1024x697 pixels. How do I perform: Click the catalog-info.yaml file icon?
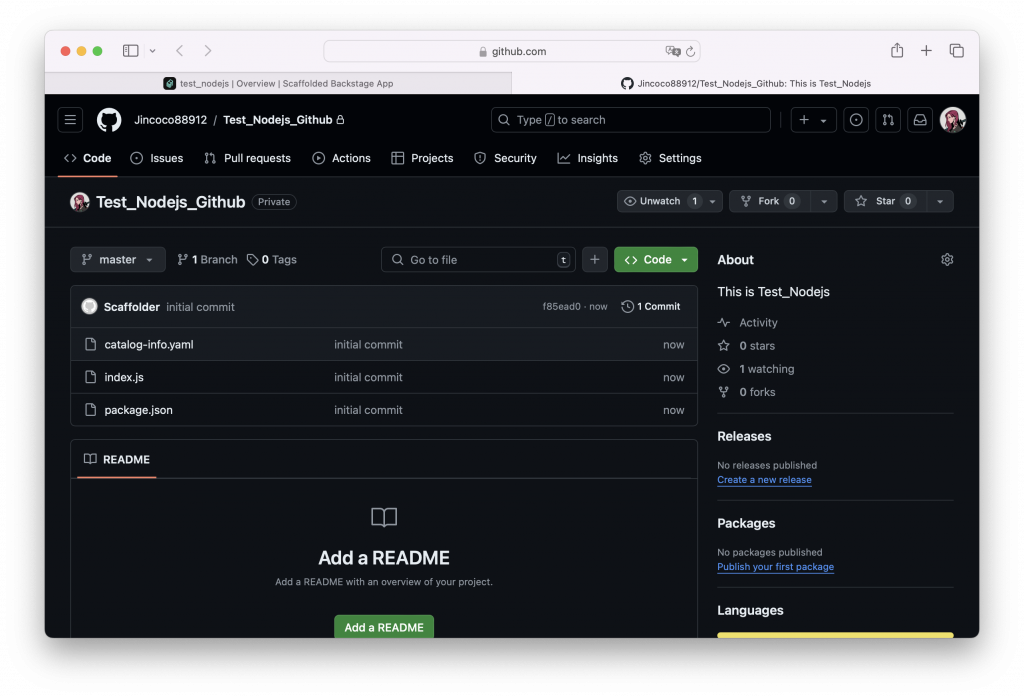coord(91,344)
